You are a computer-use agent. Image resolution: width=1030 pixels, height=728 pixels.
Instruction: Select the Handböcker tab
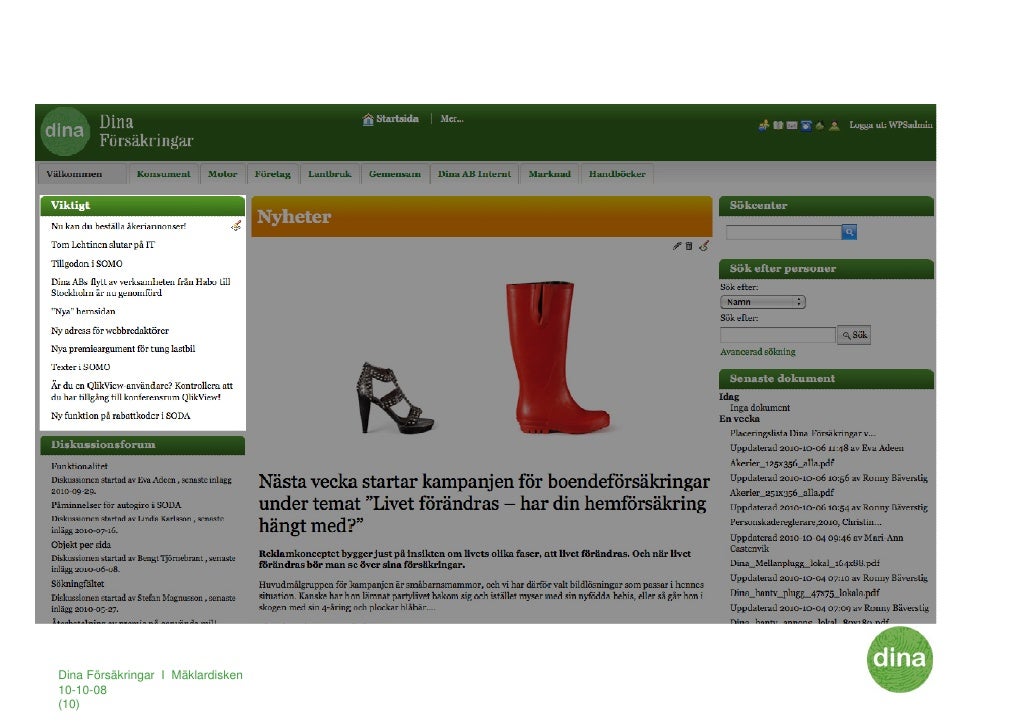617,174
